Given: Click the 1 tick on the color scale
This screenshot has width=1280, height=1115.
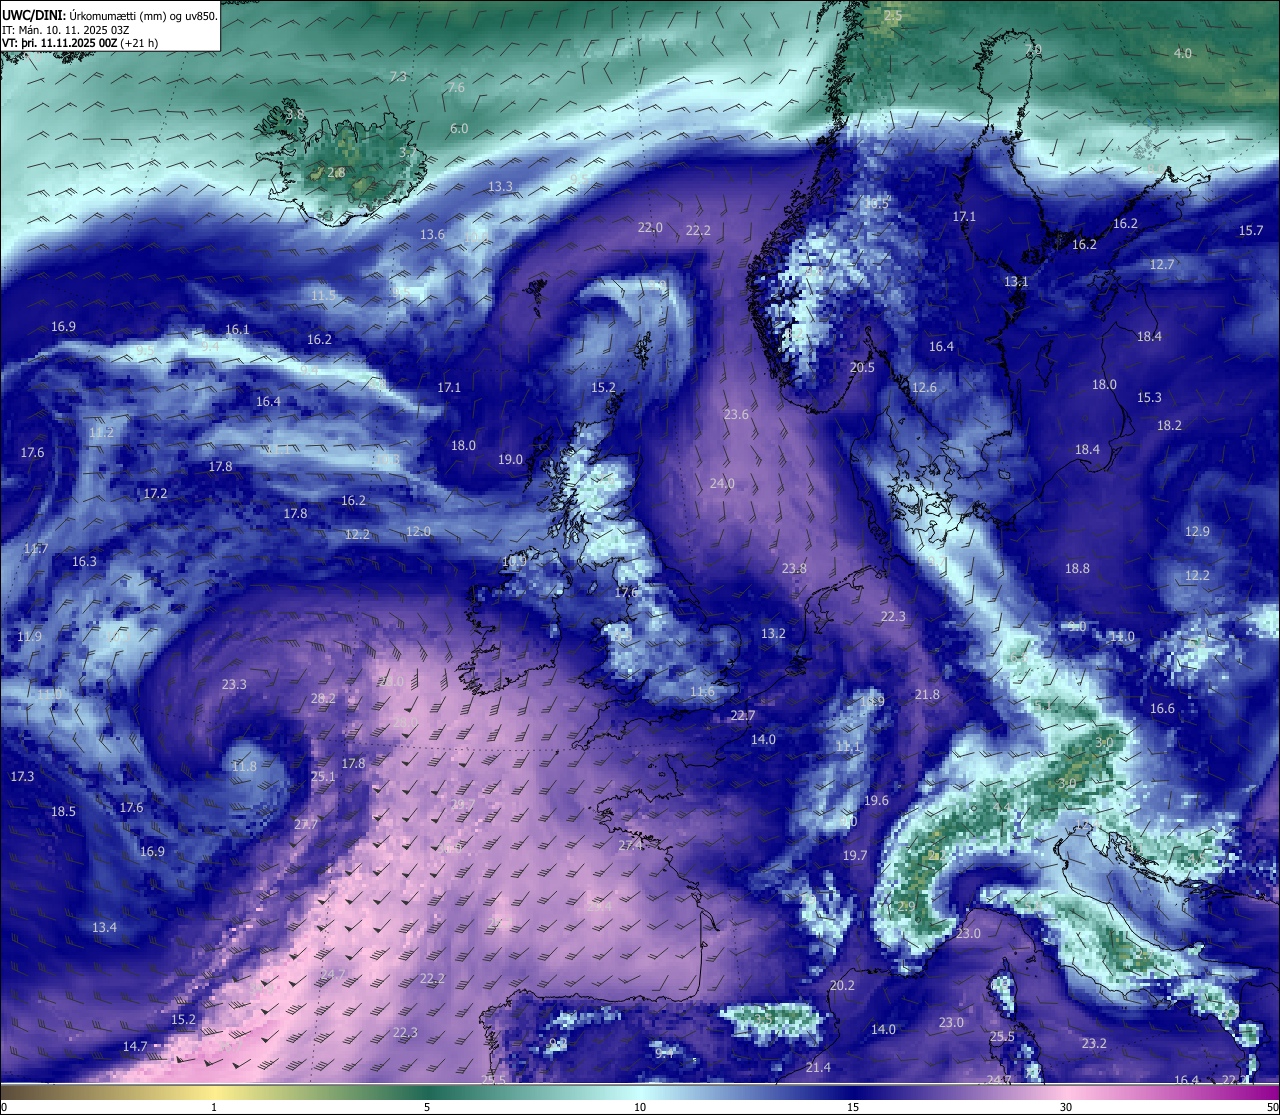Looking at the screenshot, I should point(214,1107).
